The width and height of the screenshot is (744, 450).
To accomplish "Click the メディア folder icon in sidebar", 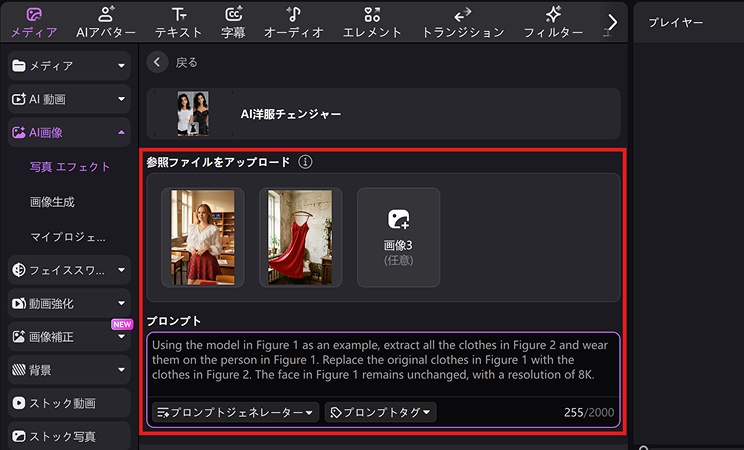I will 19,66.
